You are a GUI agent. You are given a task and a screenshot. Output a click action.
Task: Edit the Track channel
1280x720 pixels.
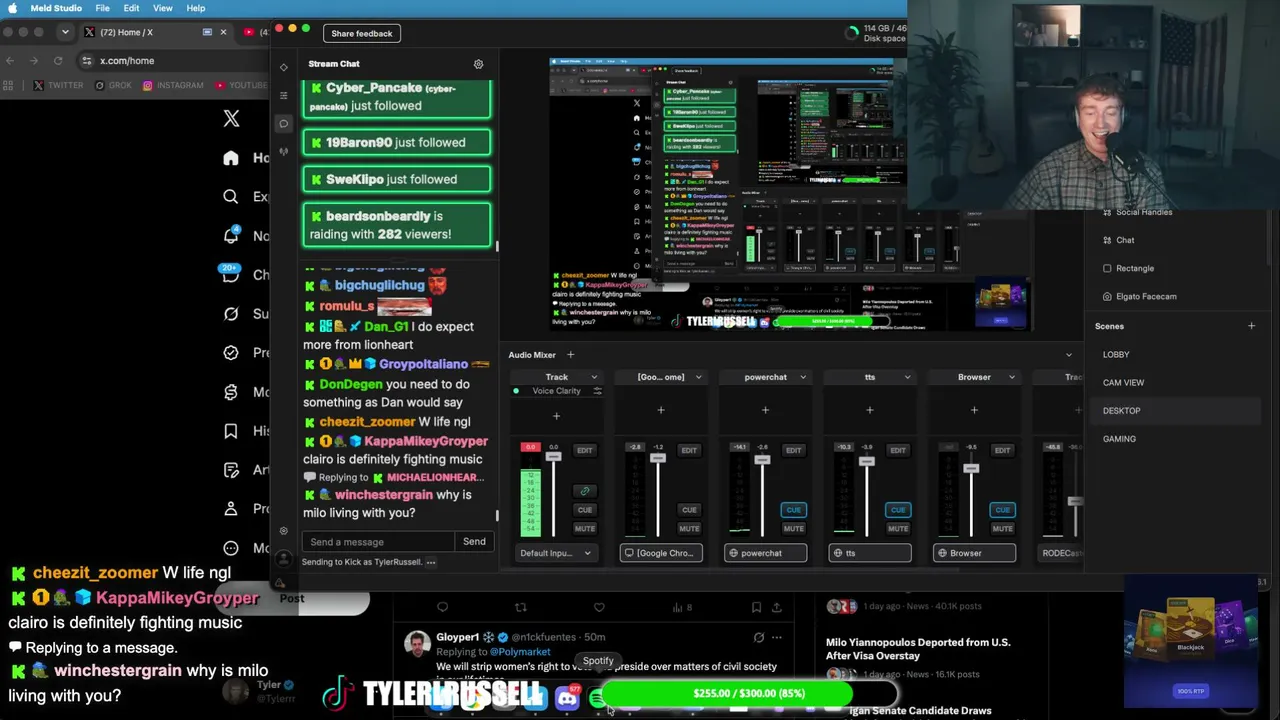[585, 451]
